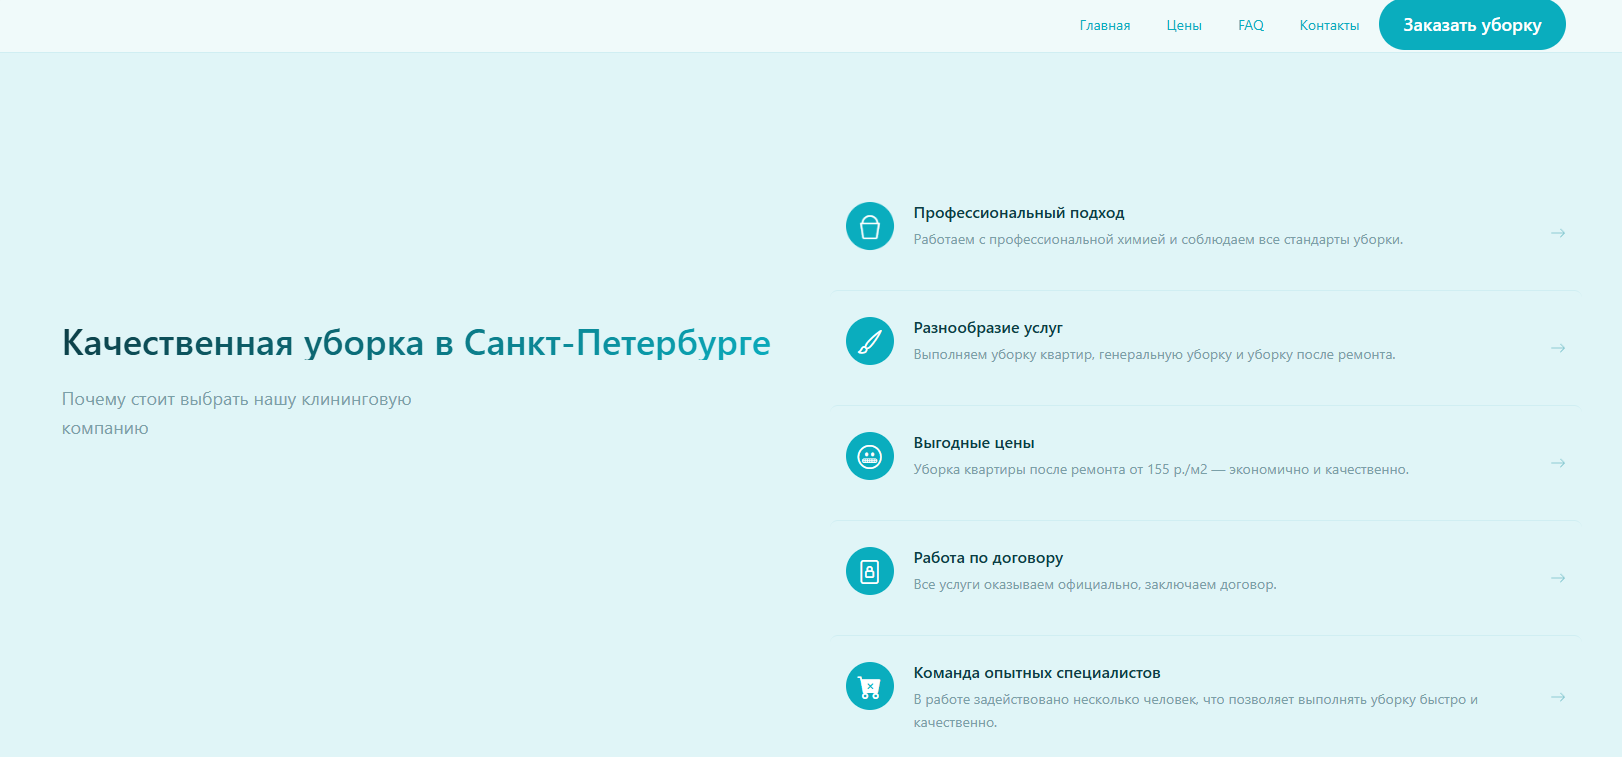Open the FAQ navigation item
The height and width of the screenshot is (757, 1622).
coord(1250,26)
